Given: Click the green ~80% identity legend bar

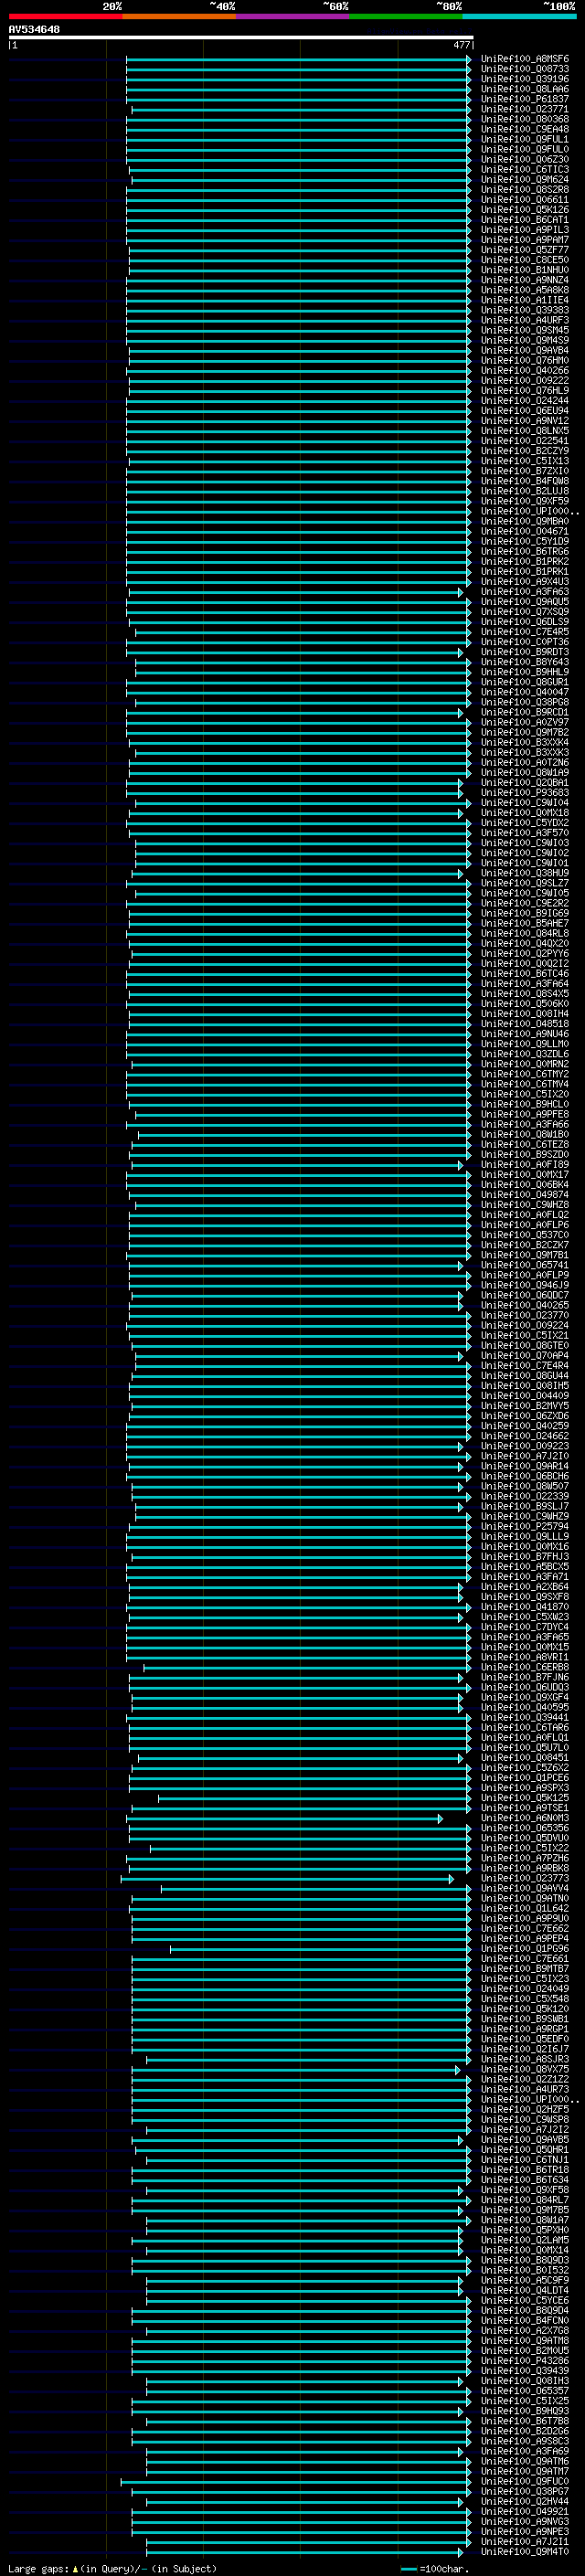Looking at the screenshot, I should click(406, 16).
